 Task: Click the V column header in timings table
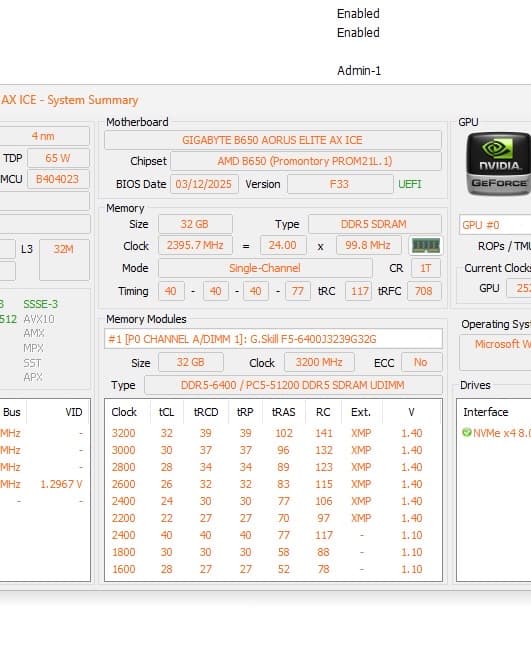coord(411,412)
